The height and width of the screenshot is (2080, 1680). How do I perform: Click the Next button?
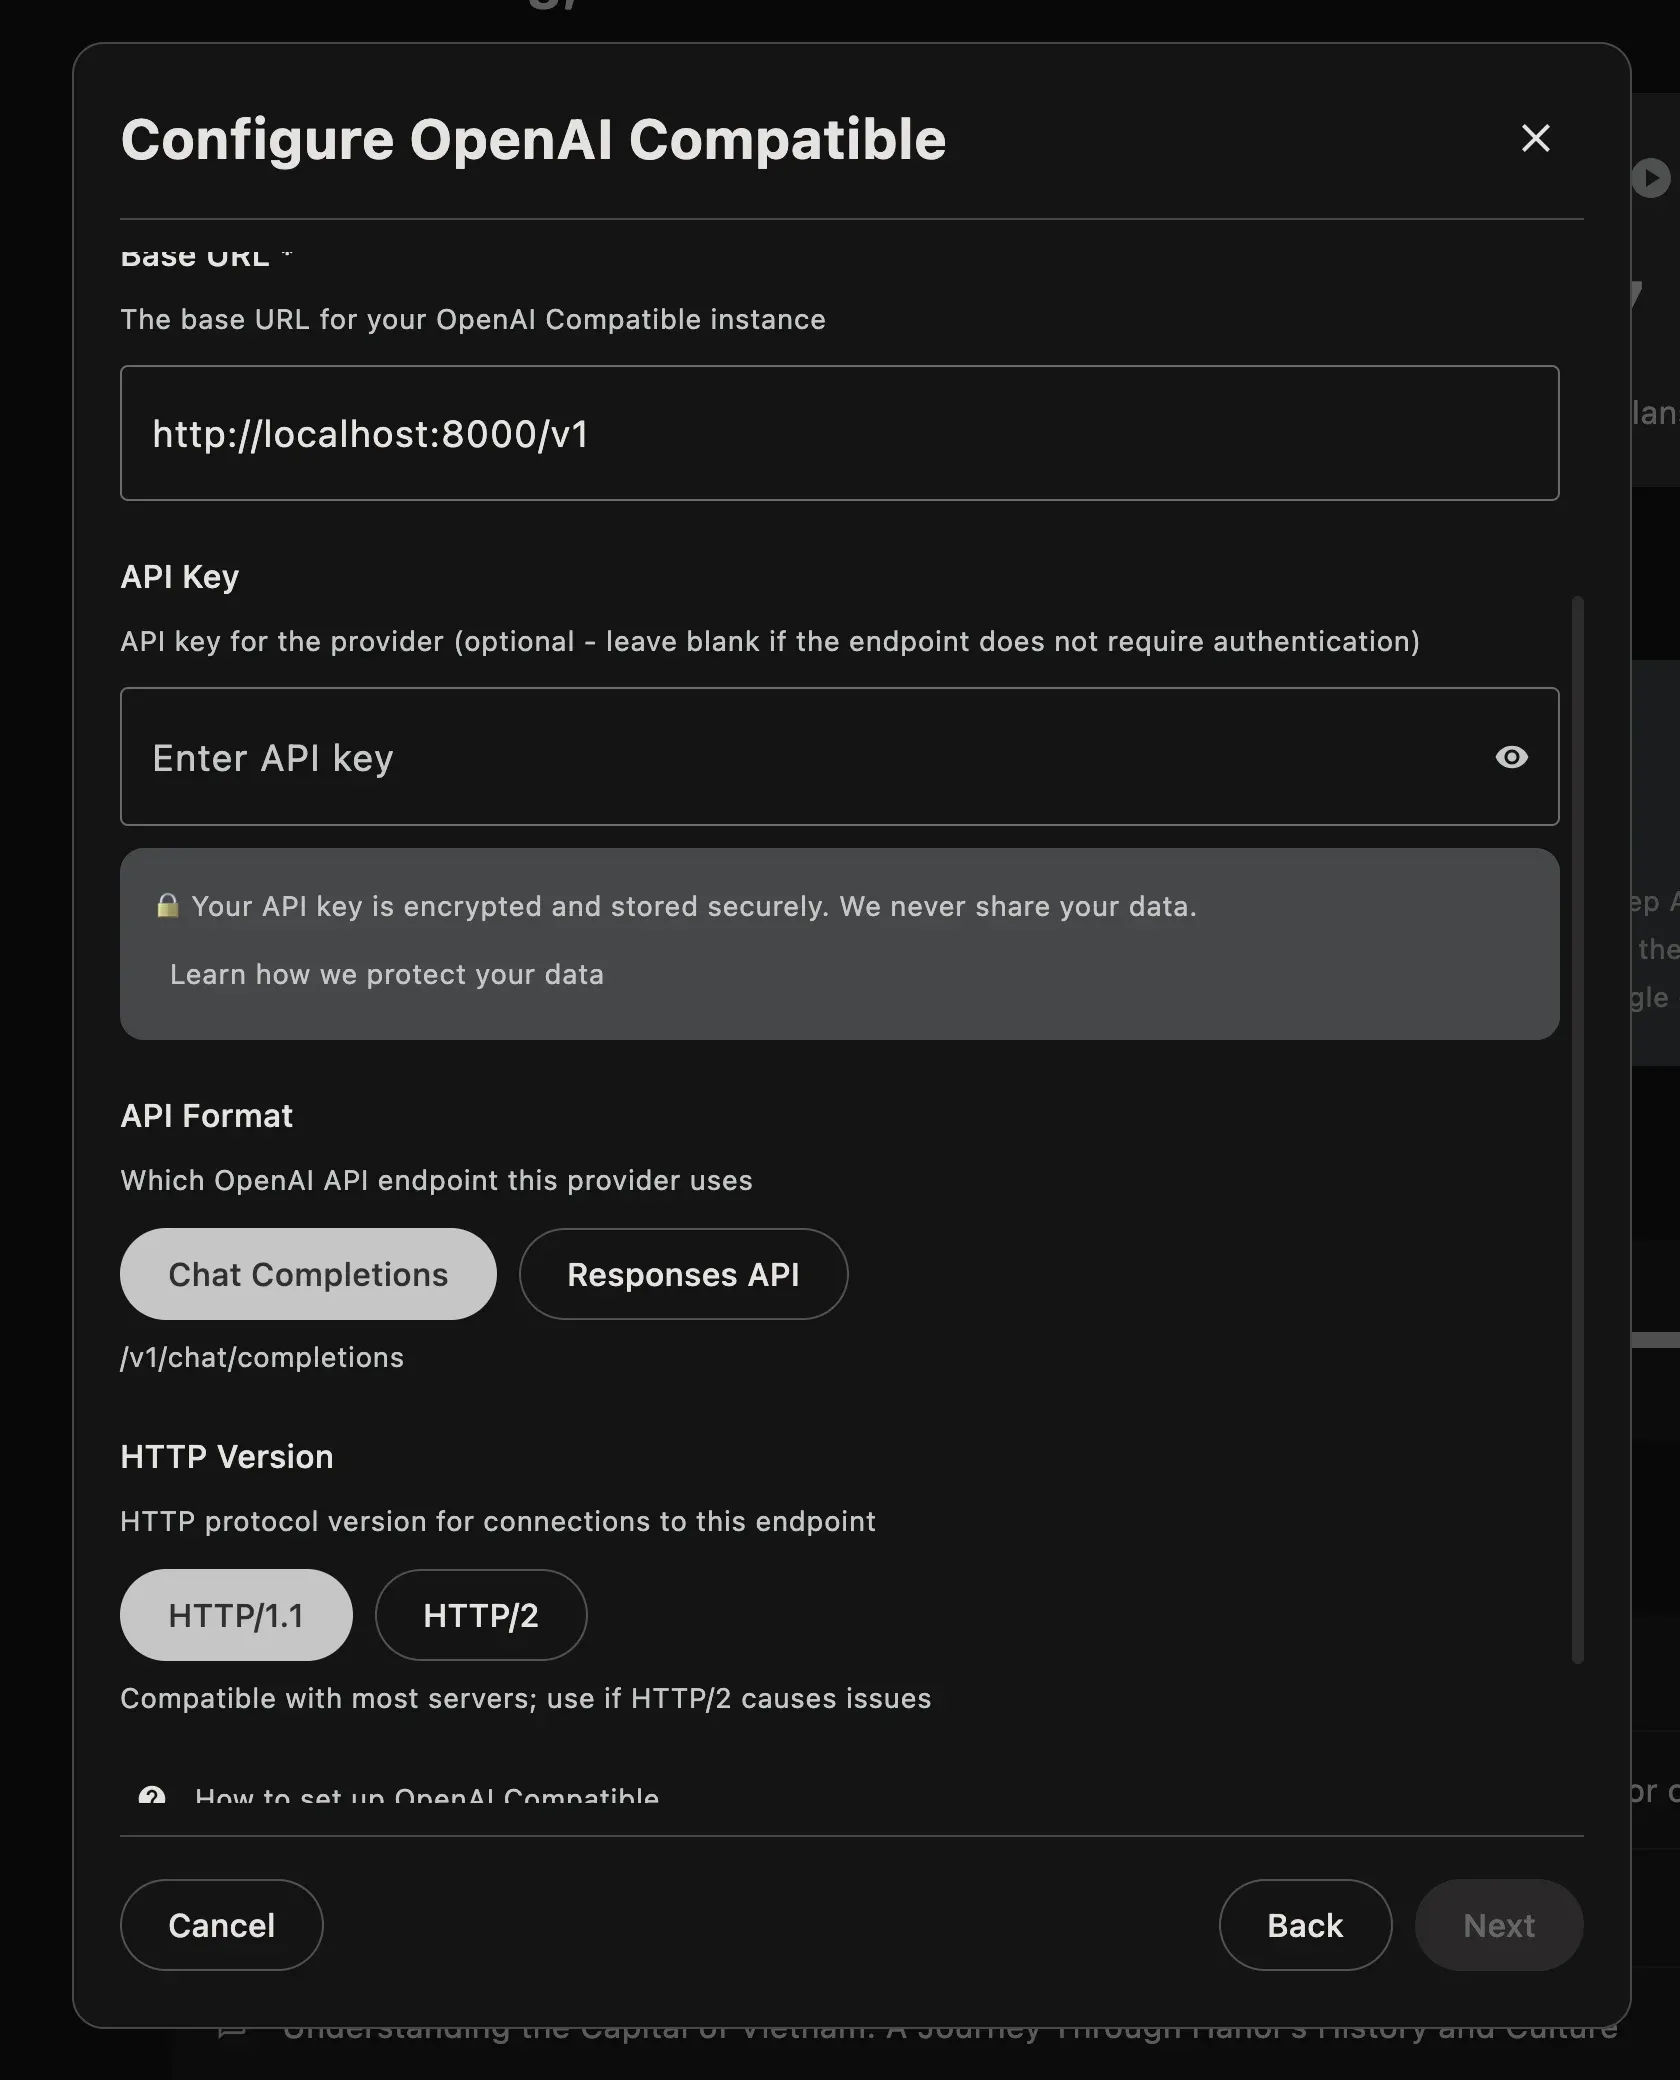tap(1498, 1925)
